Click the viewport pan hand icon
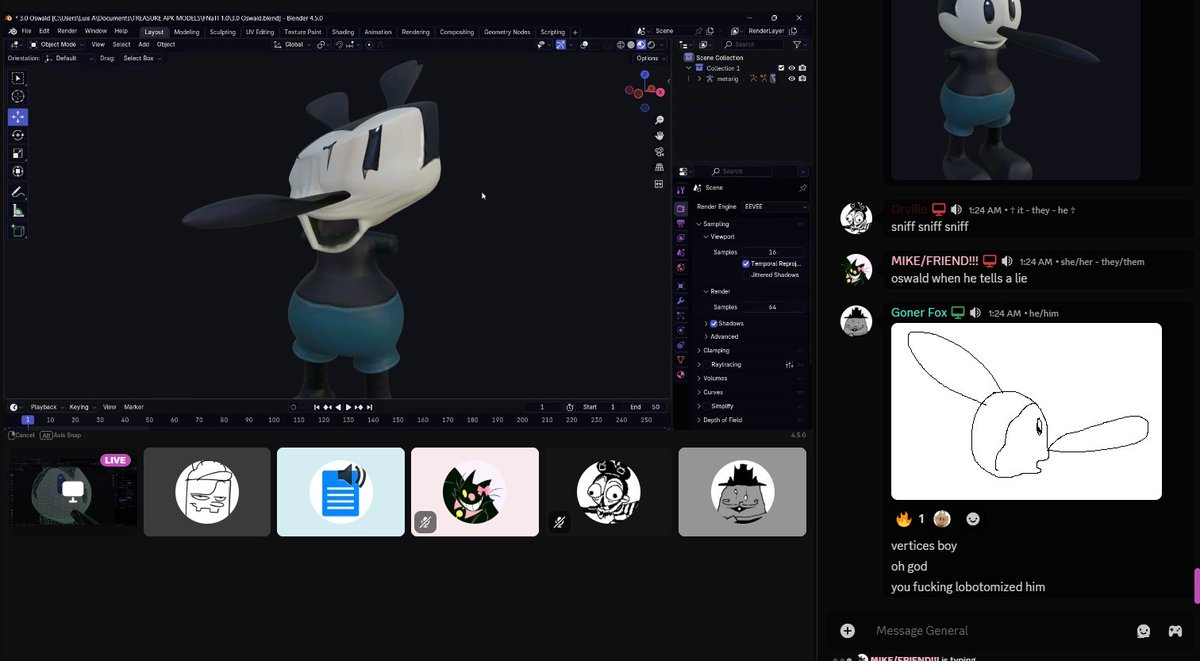 coord(659,136)
